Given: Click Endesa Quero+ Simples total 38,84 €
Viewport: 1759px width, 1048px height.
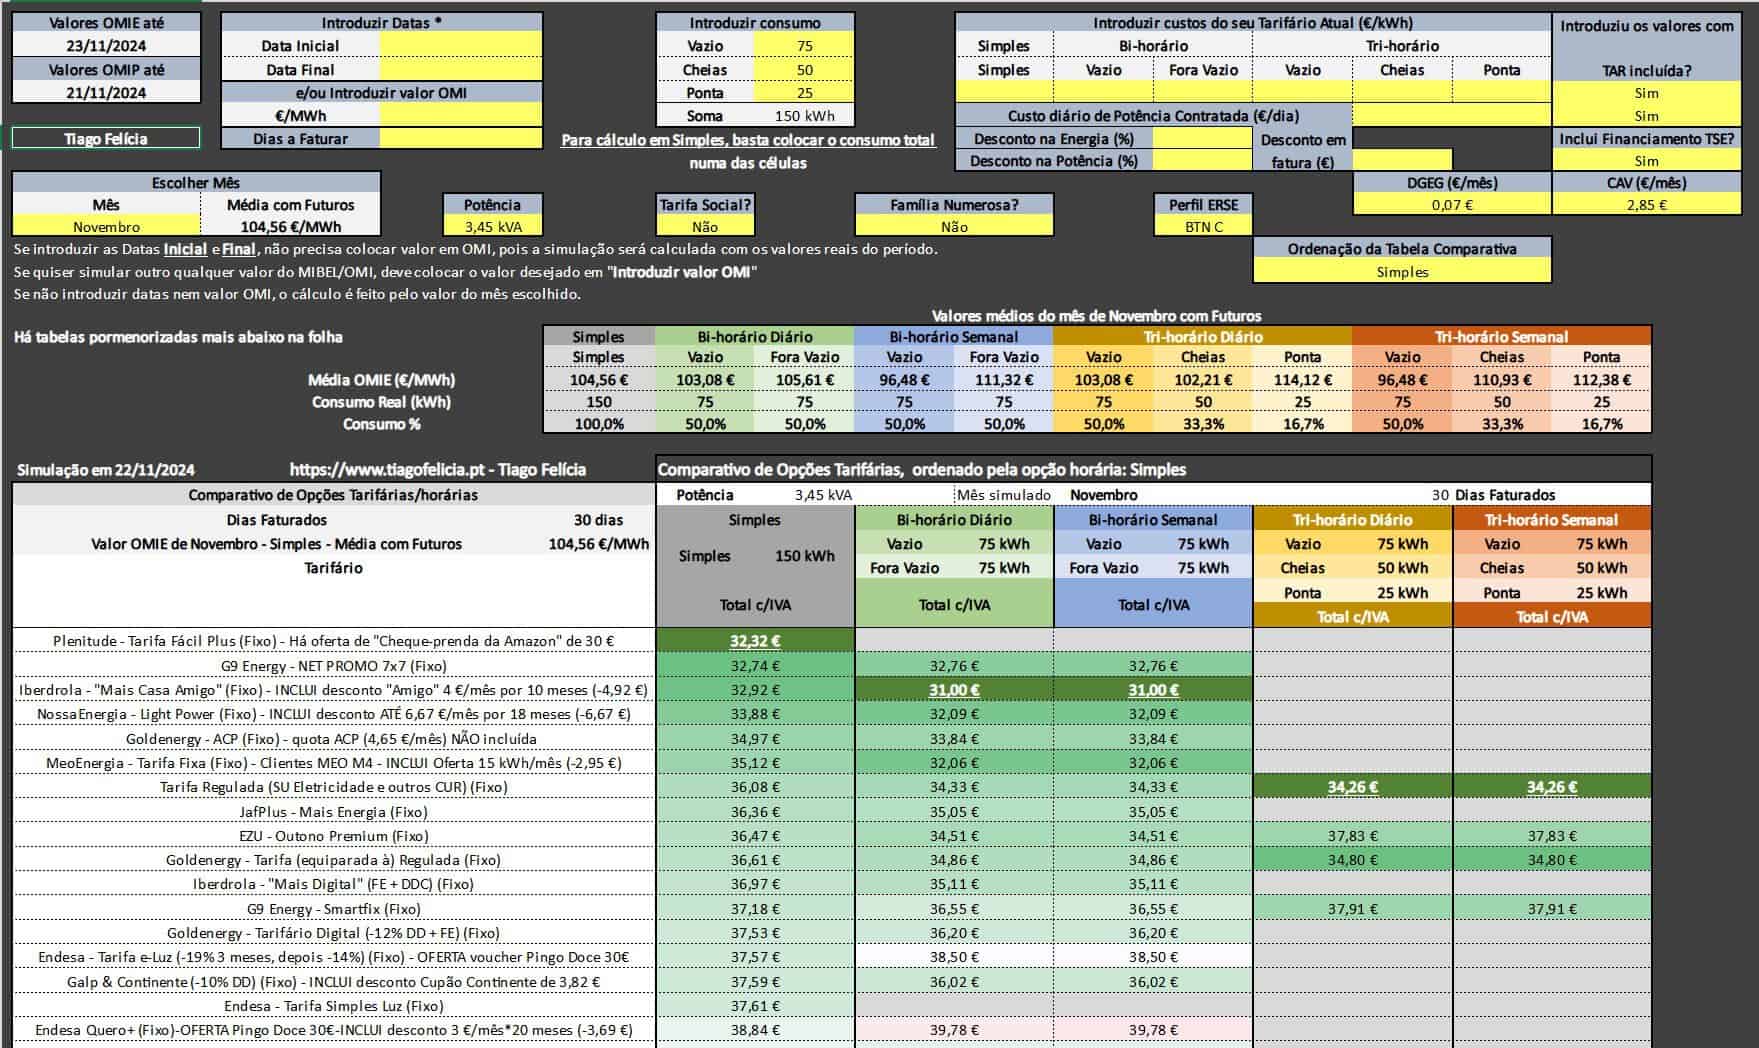Looking at the screenshot, I should coord(755,1030).
